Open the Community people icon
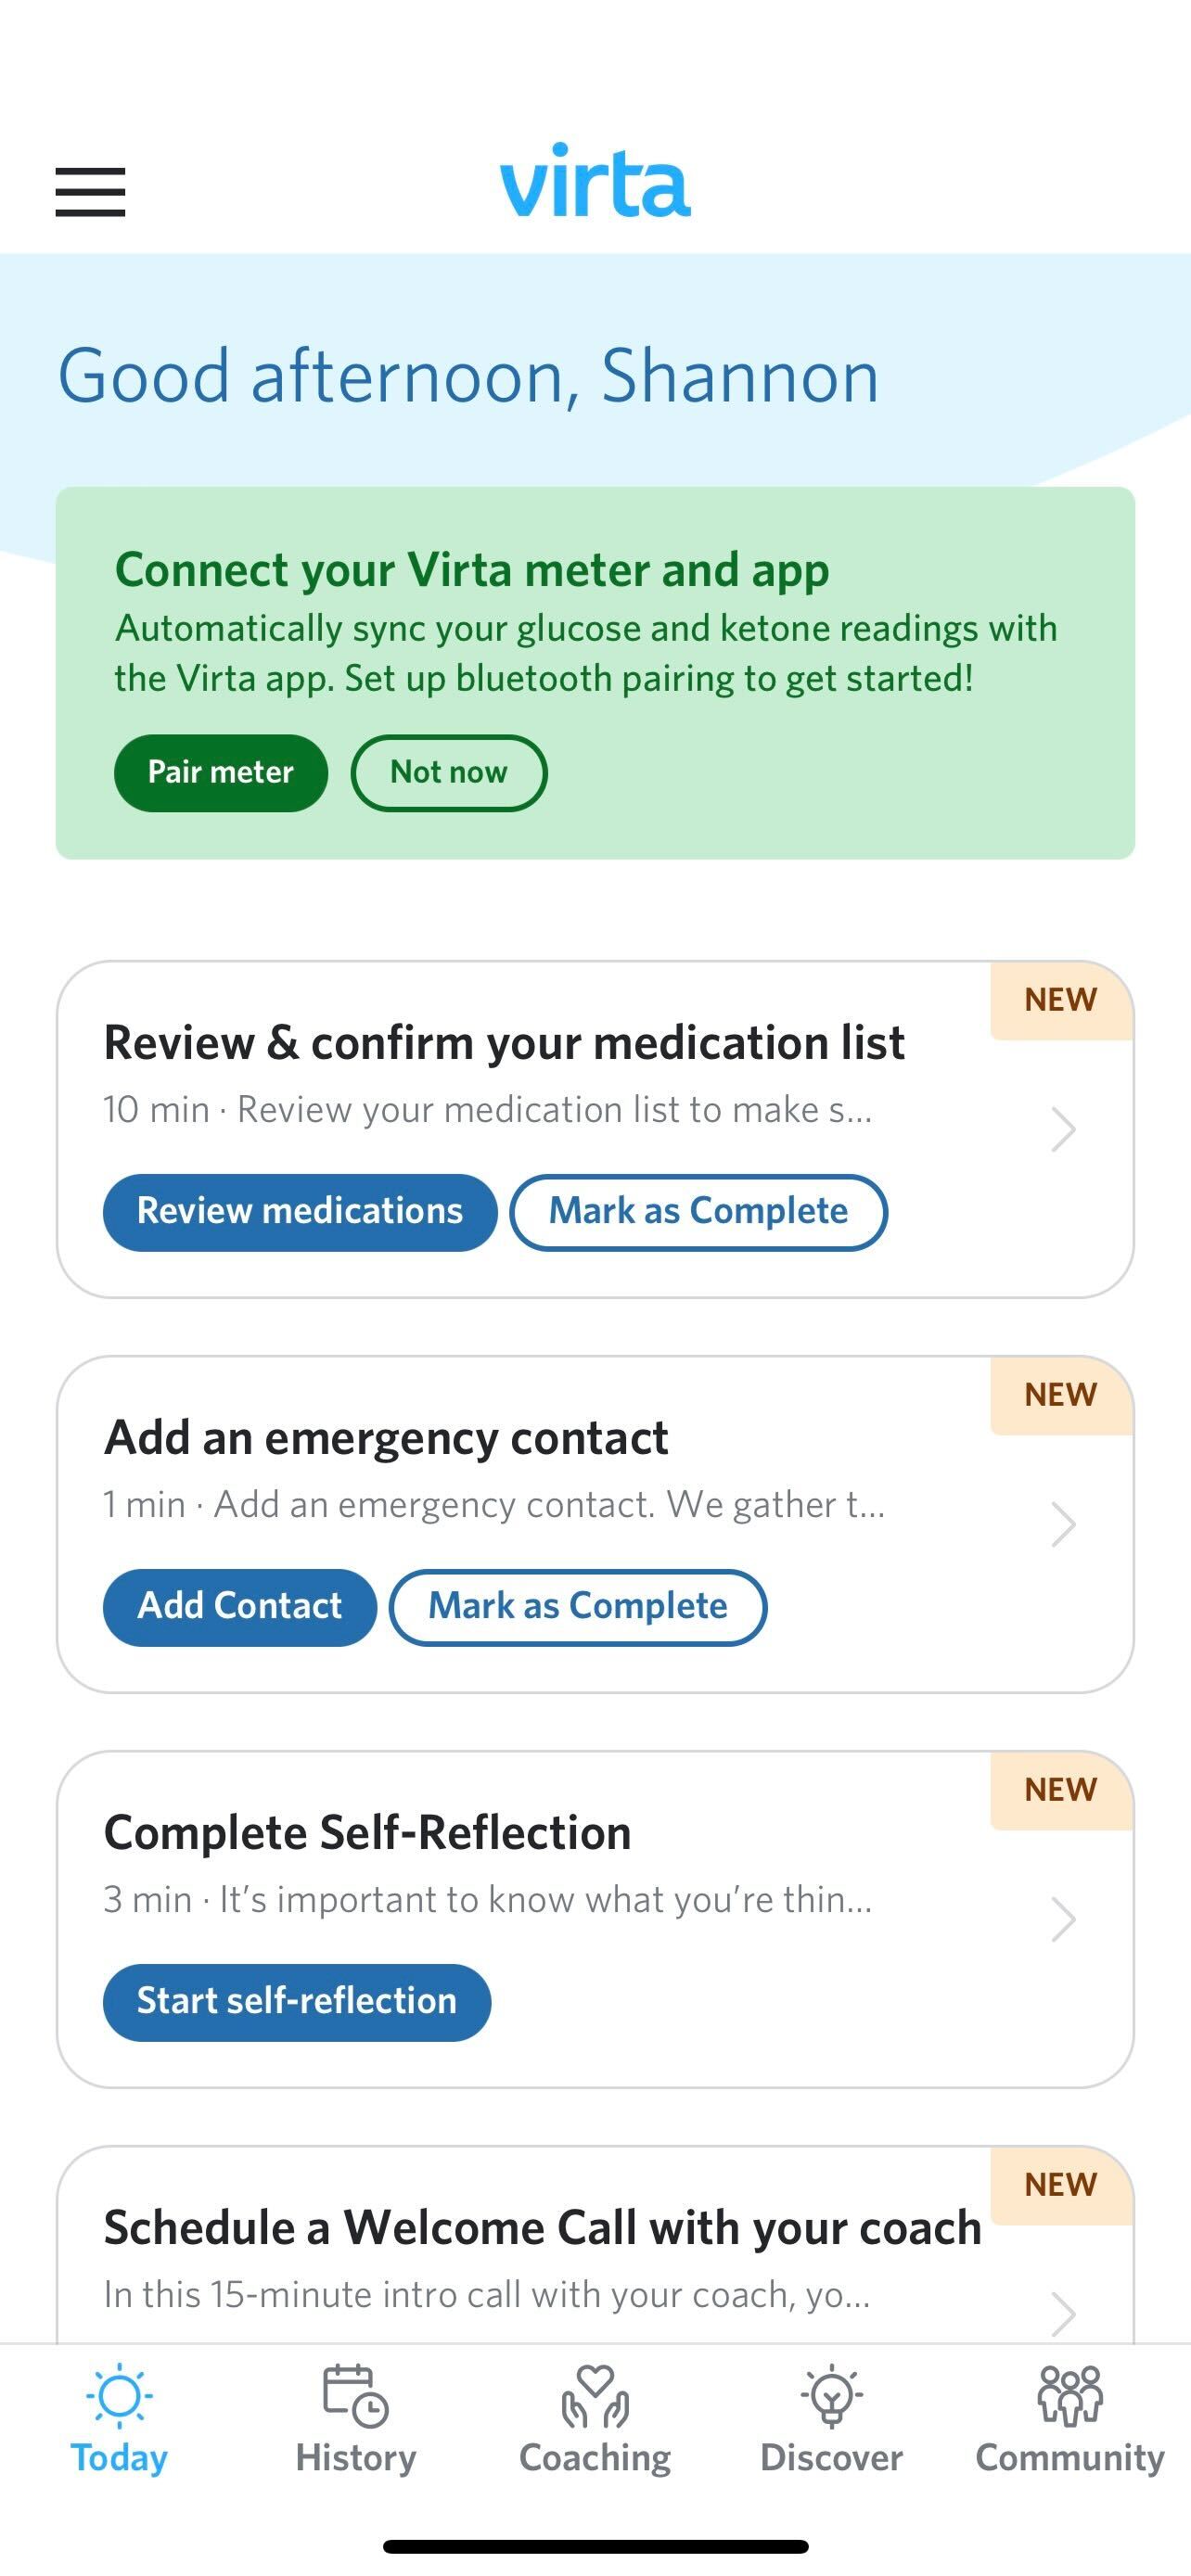Screen dimensions: 1191x2576 pyautogui.click(x=1069, y=2396)
